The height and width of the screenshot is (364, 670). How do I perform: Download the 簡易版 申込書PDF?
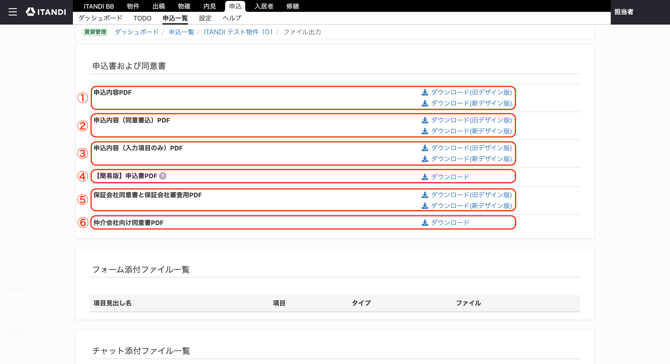445,176
